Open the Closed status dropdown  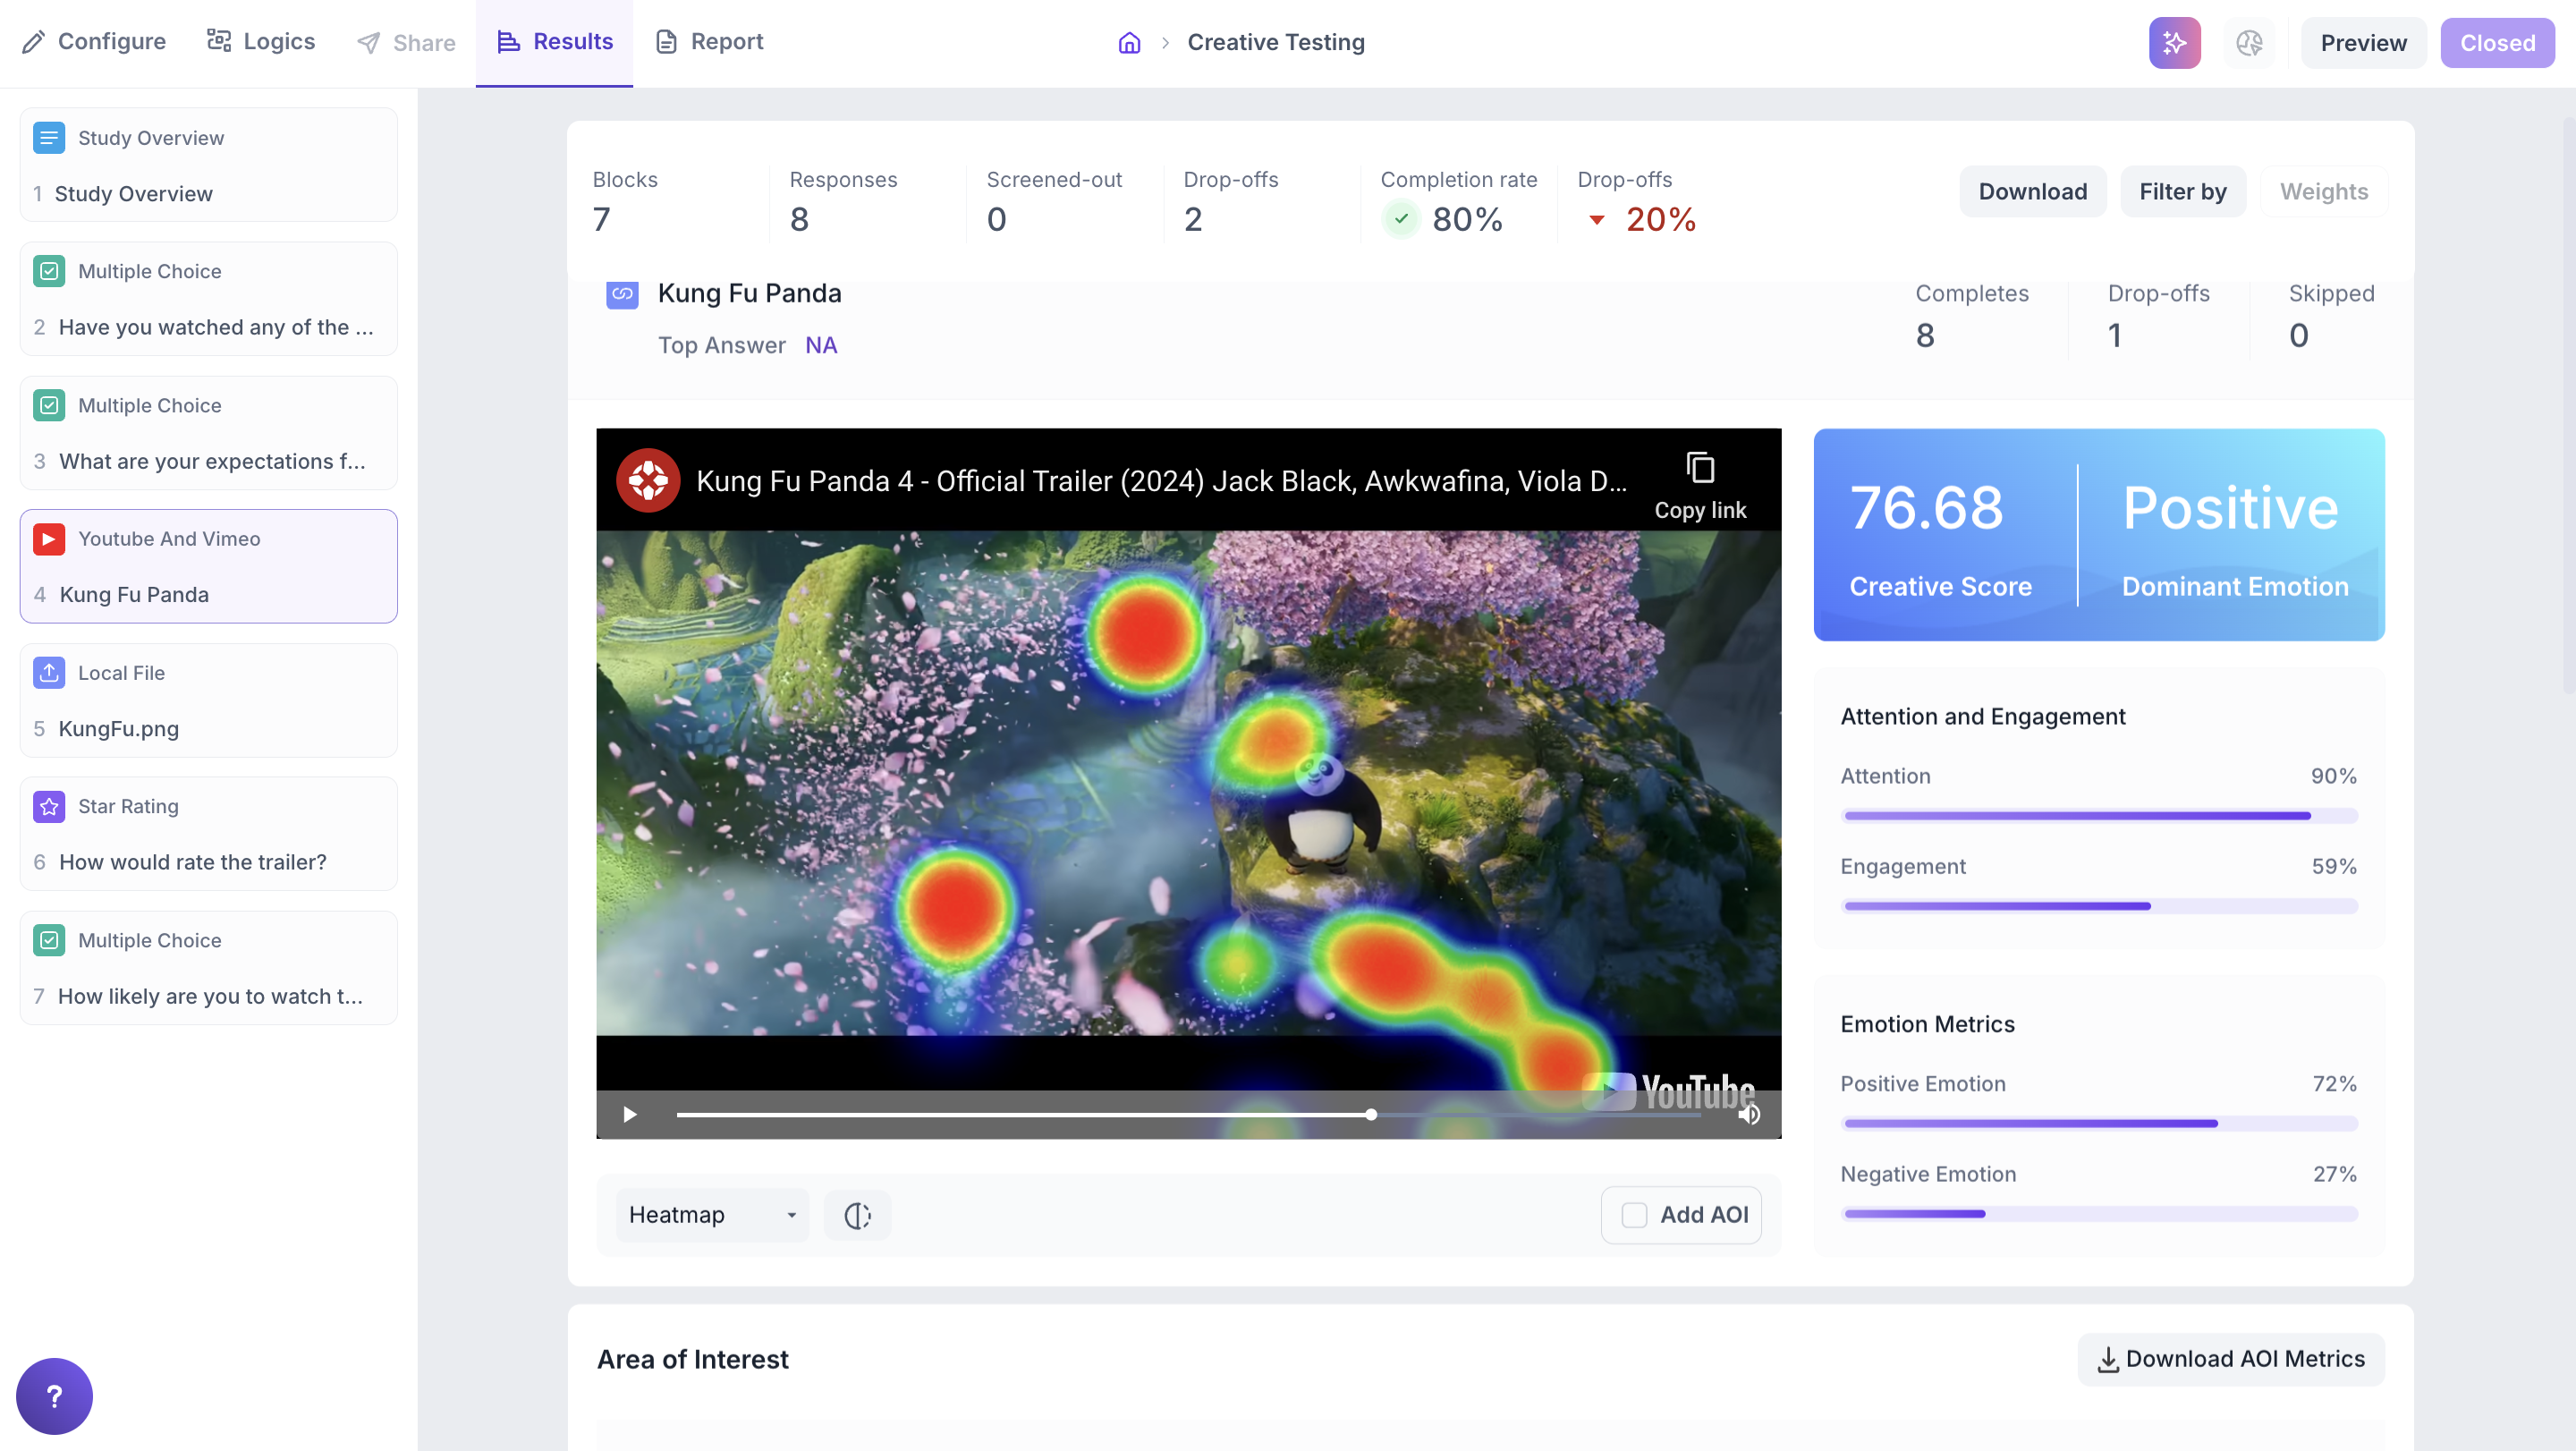point(2497,43)
